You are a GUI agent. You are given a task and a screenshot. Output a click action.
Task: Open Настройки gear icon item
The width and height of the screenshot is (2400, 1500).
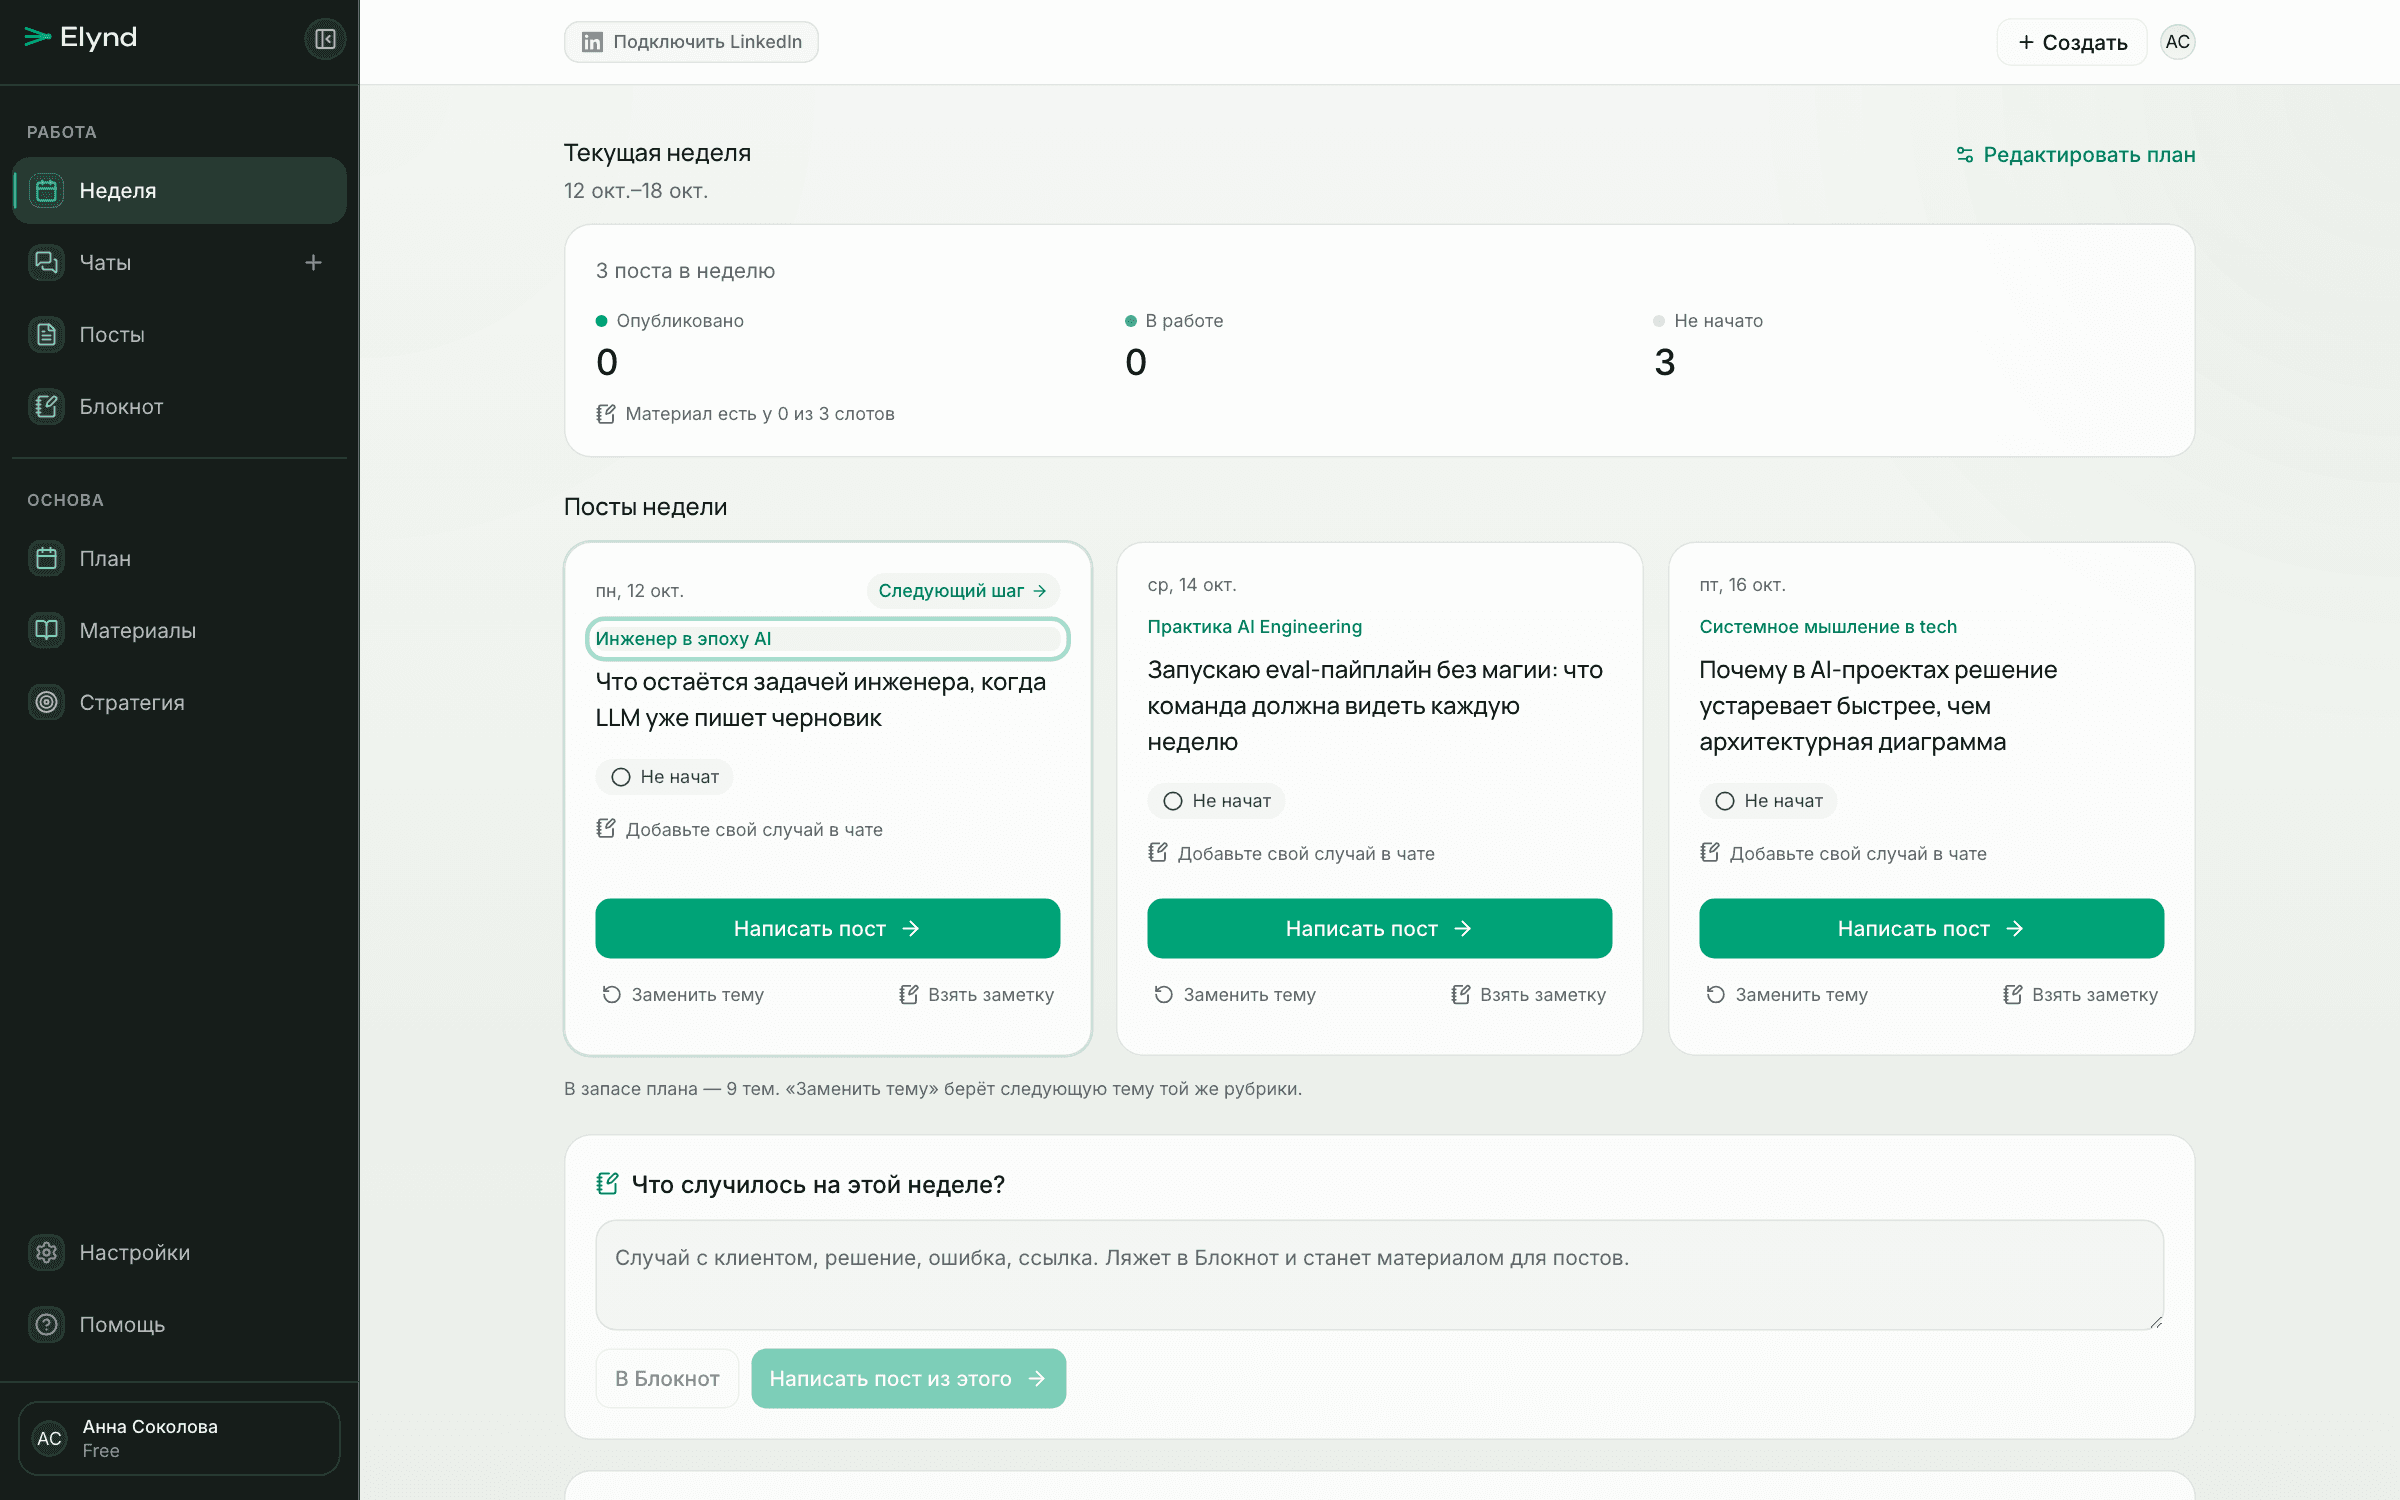[180, 1252]
